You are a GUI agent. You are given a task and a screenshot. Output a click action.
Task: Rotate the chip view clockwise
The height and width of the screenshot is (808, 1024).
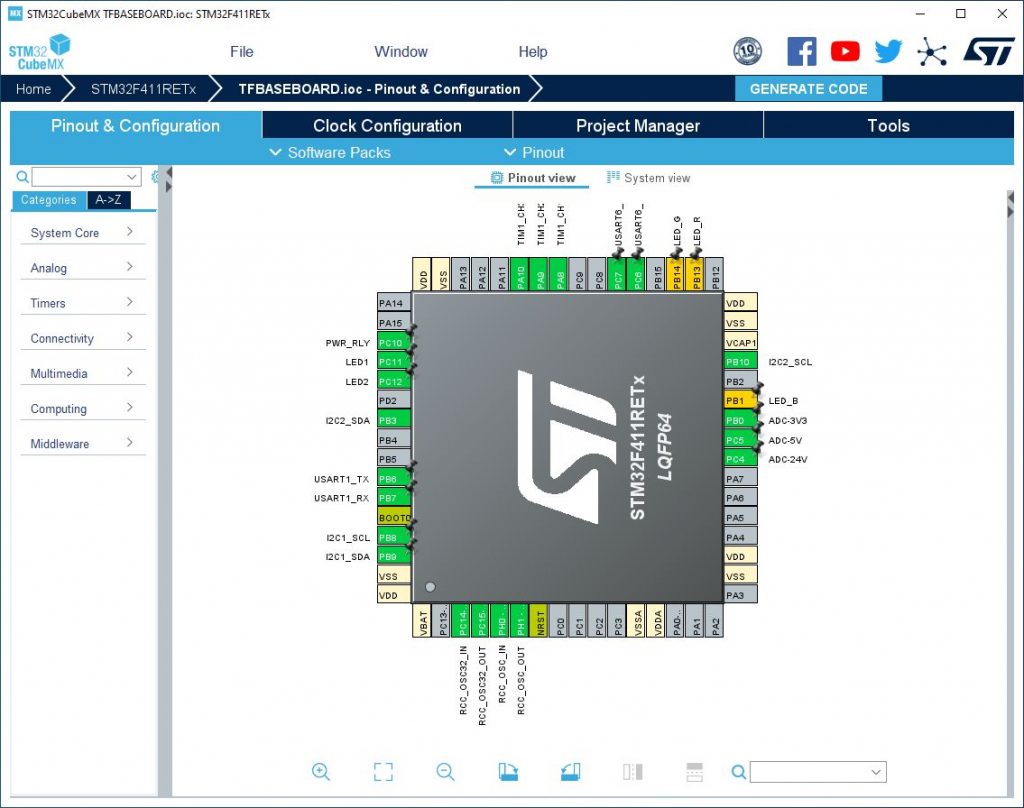point(508,771)
